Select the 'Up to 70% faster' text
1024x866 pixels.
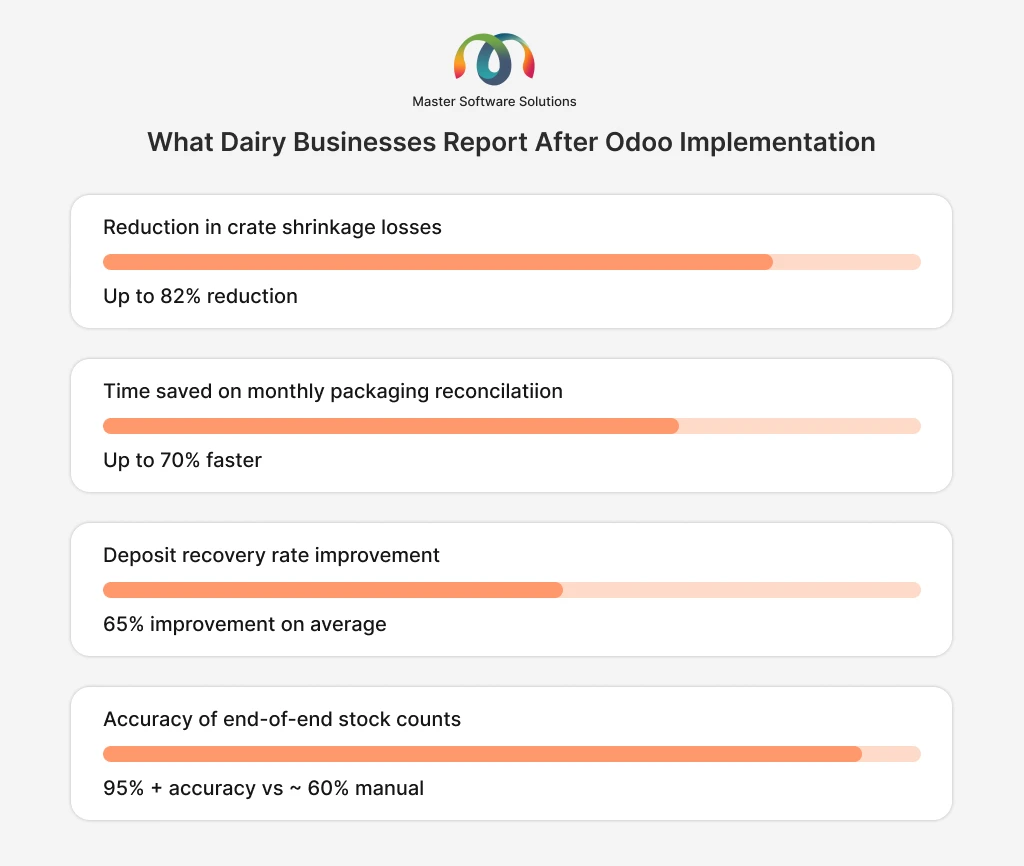coord(182,460)
